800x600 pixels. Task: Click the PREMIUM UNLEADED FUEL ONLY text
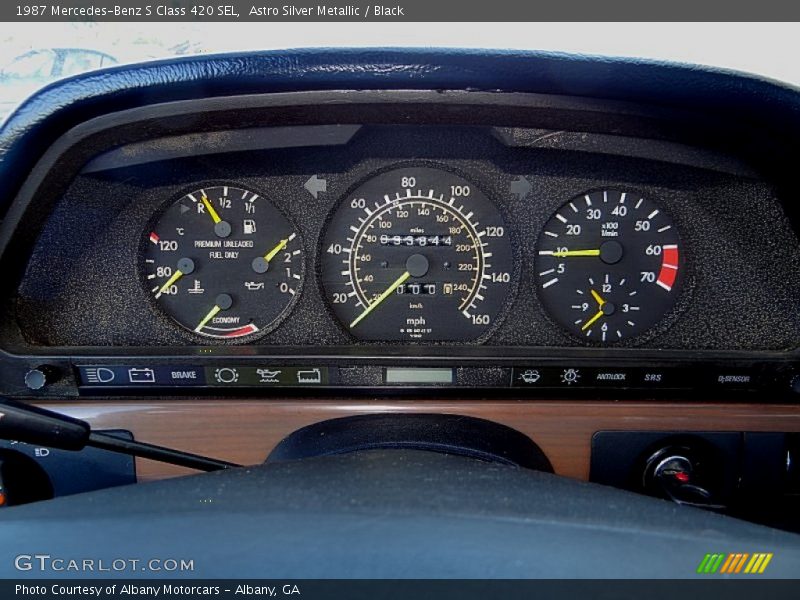(x=223, y=249)
